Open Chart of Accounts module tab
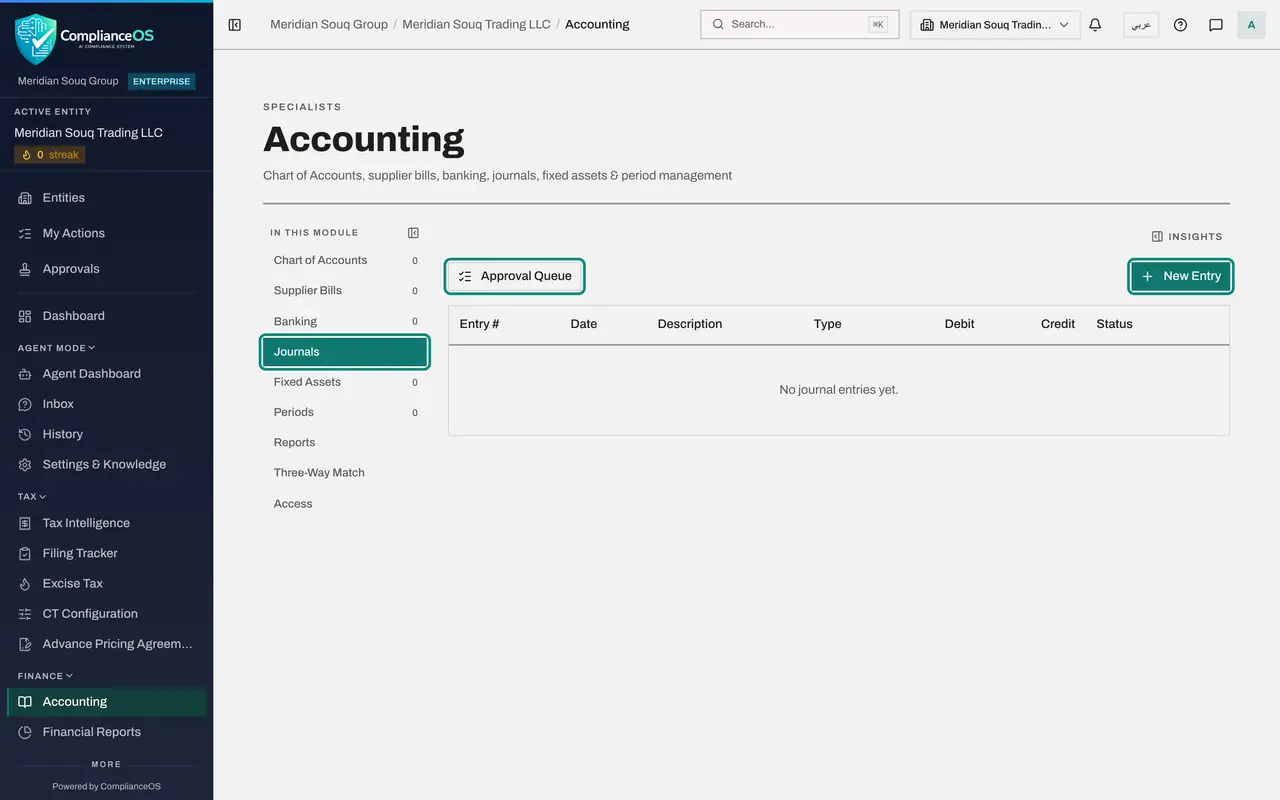 tap(344, 260)
